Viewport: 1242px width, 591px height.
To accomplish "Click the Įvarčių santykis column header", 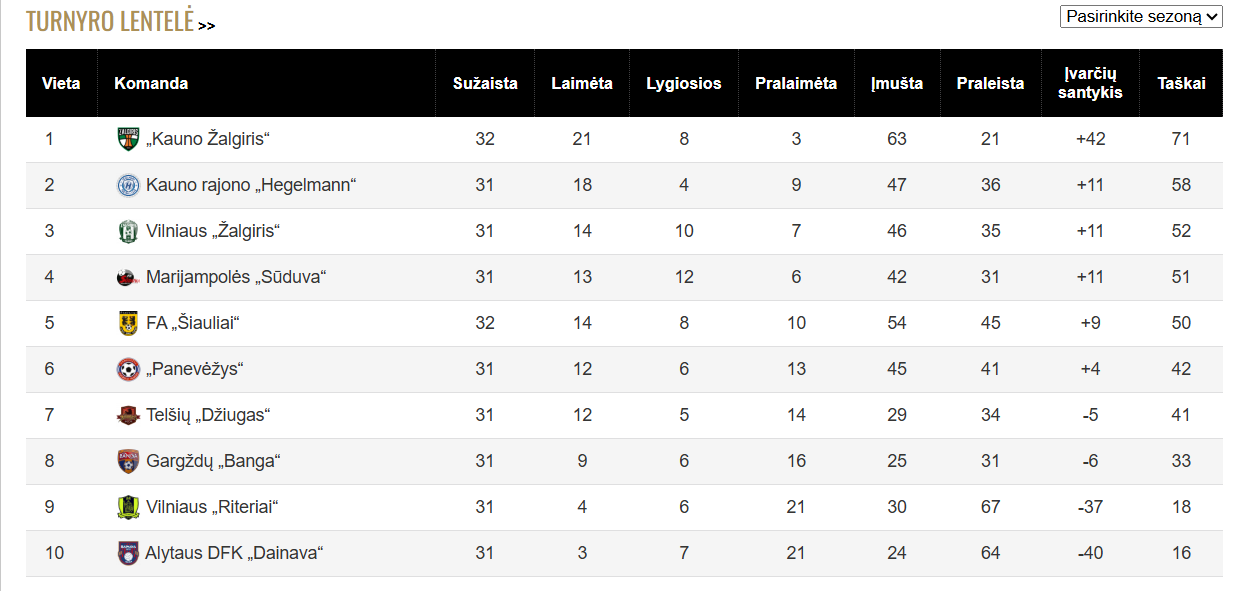I will 1090,83.
